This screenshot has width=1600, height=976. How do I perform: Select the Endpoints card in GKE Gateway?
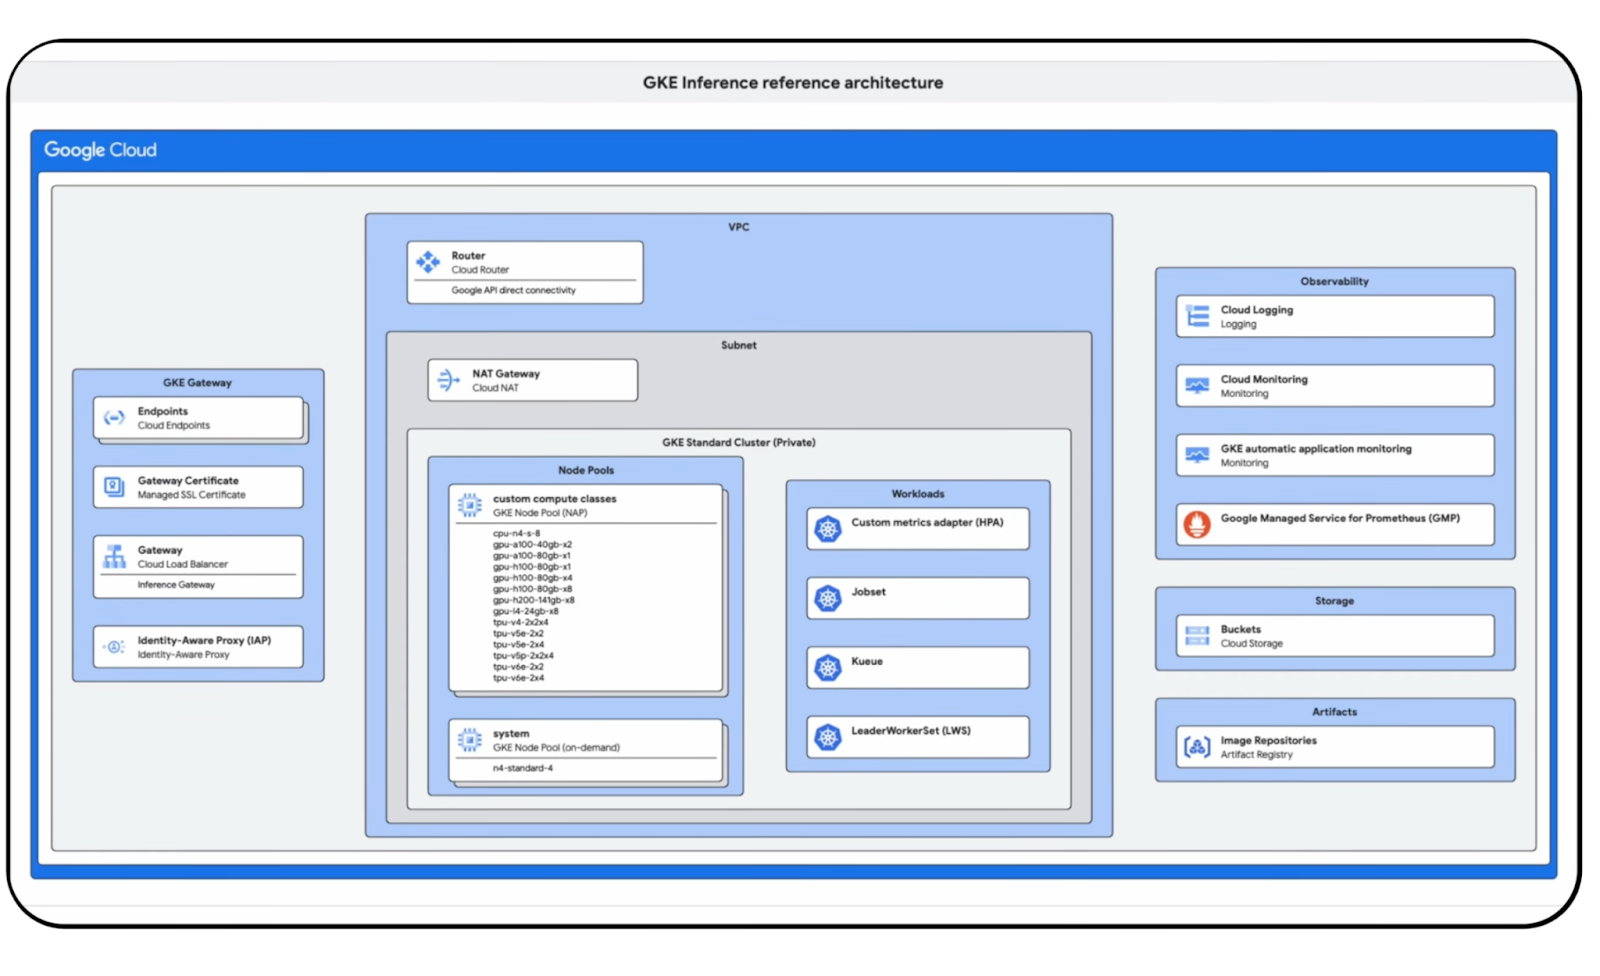click(198, 418)
